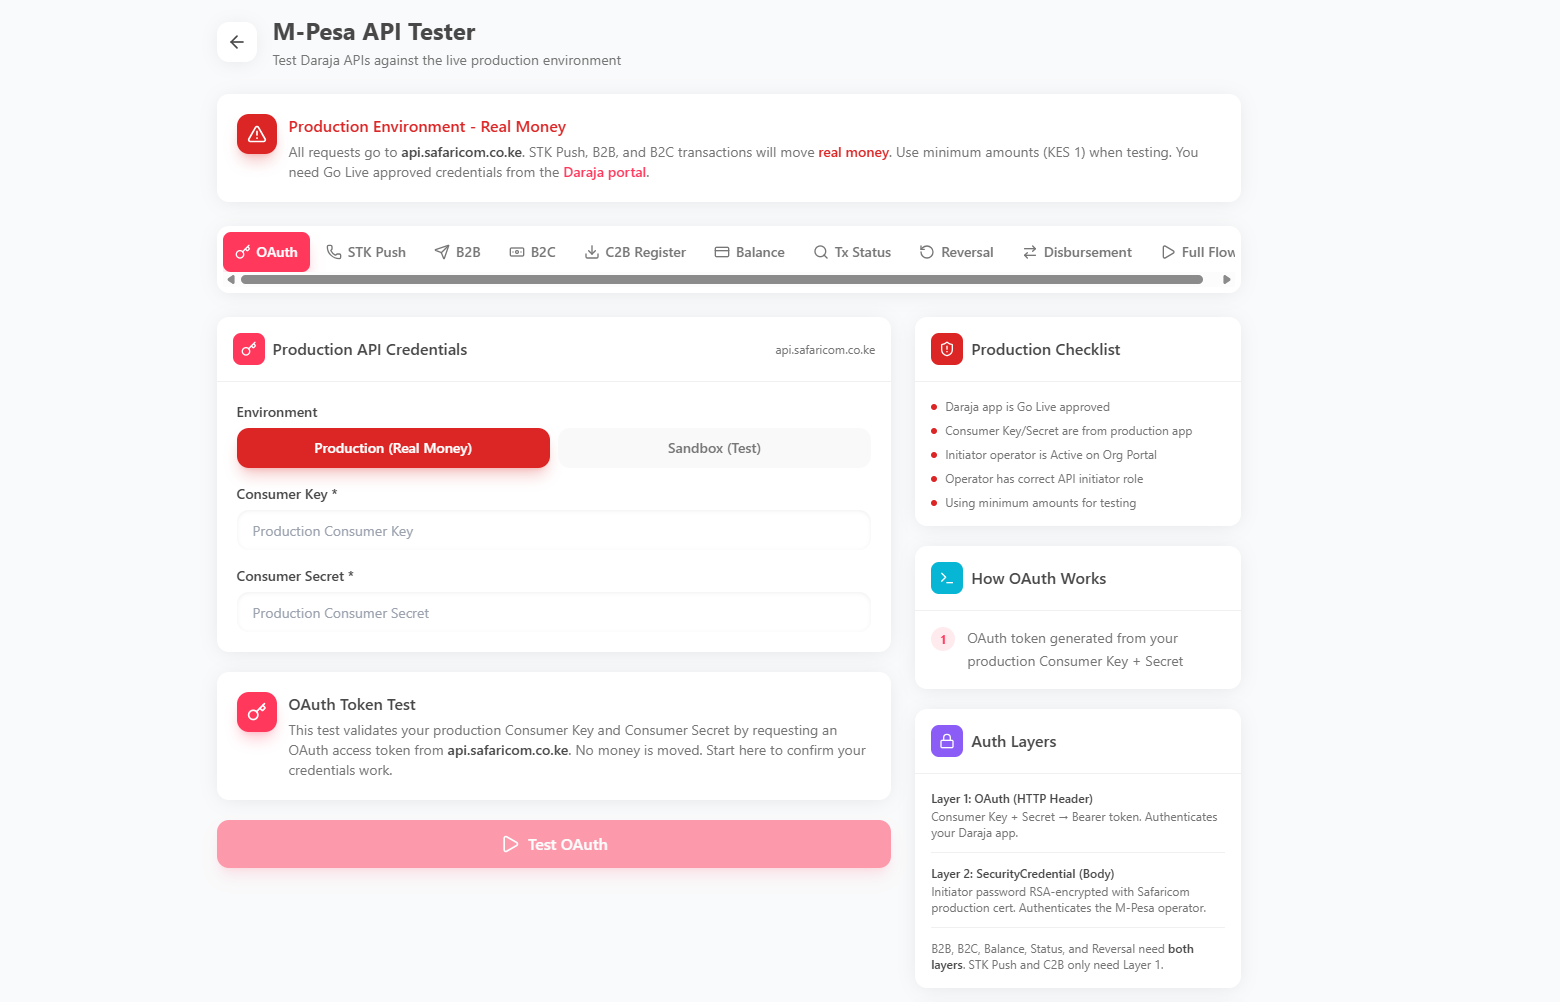Focus the Consumer Key input field
Image resolution: width=1560 pixels, height=1002 pixels.
pos(553,531)
